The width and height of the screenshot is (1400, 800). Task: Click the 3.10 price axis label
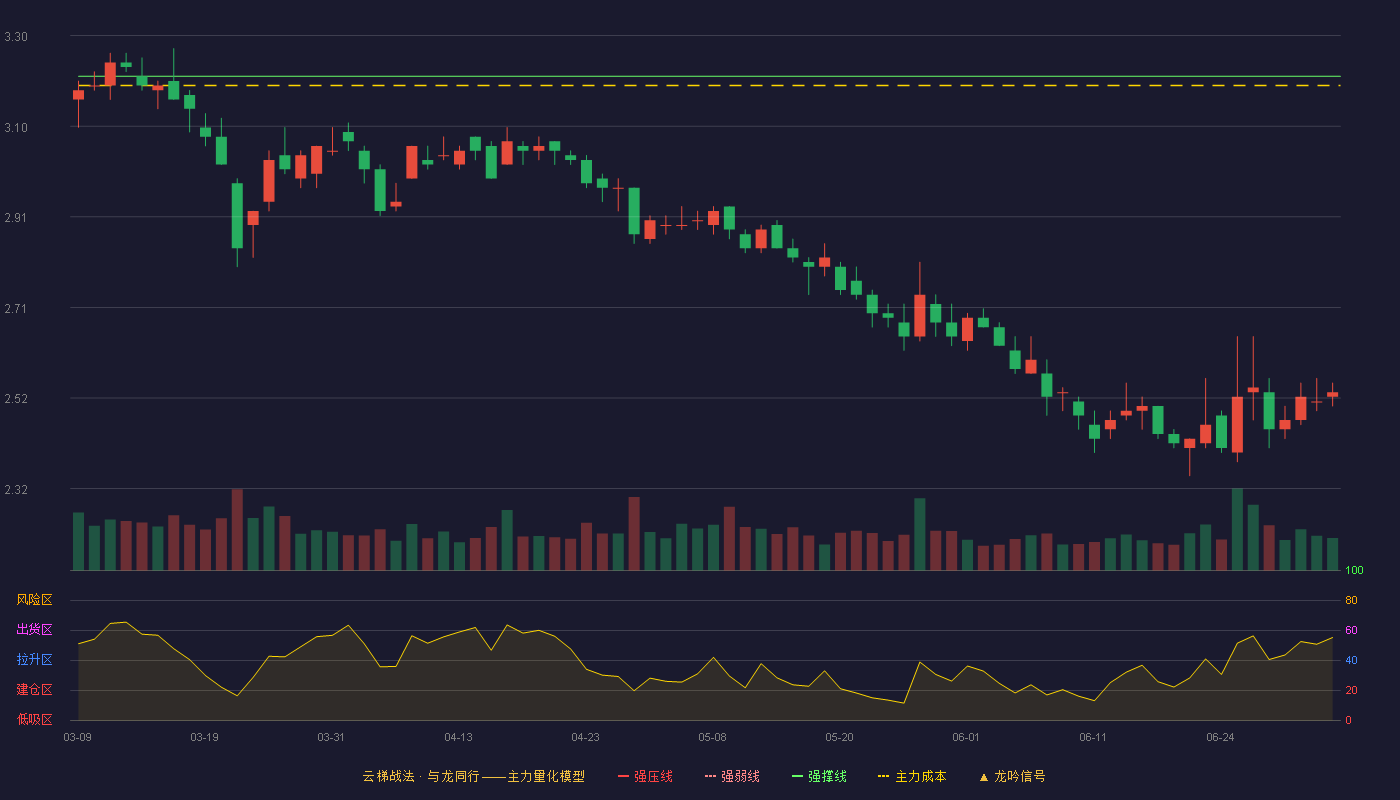tap(16, 127)
